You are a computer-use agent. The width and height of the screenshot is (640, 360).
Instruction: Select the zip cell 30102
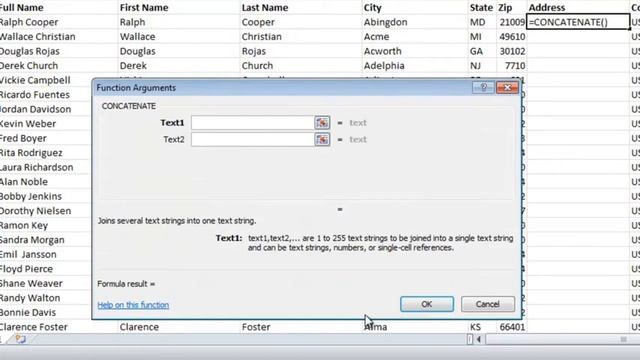(x=511, y=51)
